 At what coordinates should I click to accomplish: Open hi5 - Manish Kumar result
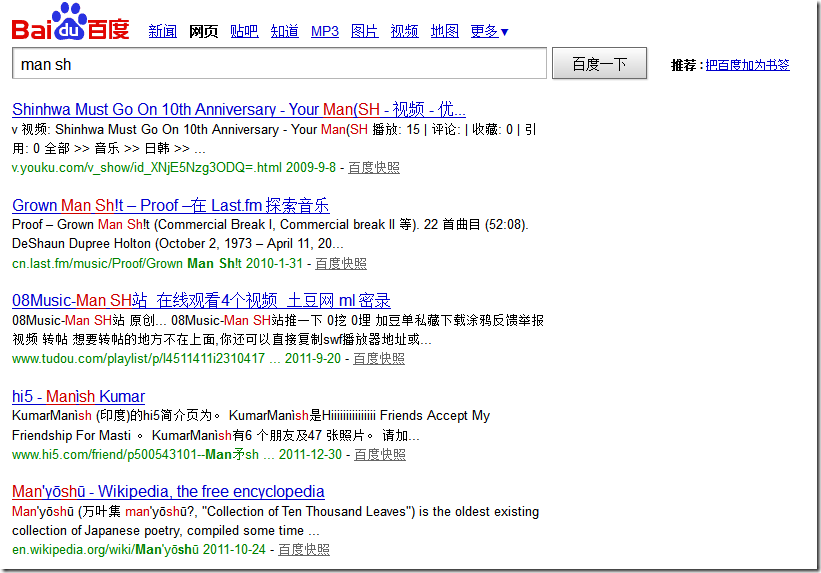point(79,396)
